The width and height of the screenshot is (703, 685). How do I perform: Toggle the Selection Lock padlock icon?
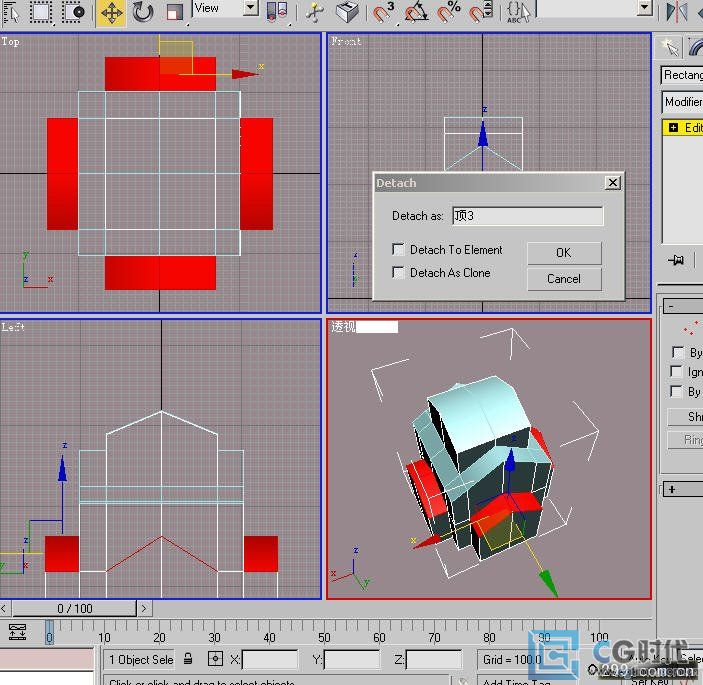[x=188, y=659]
